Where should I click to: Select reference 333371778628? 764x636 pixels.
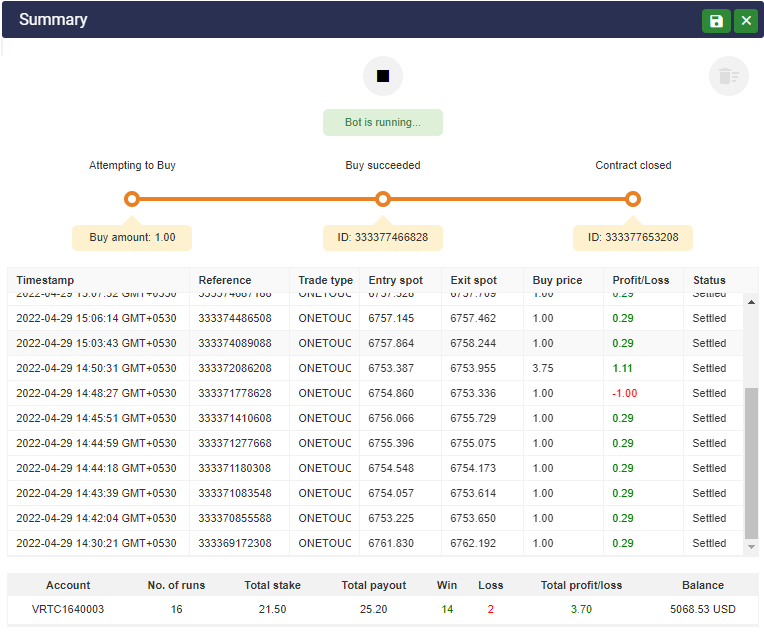click(235, 393)
